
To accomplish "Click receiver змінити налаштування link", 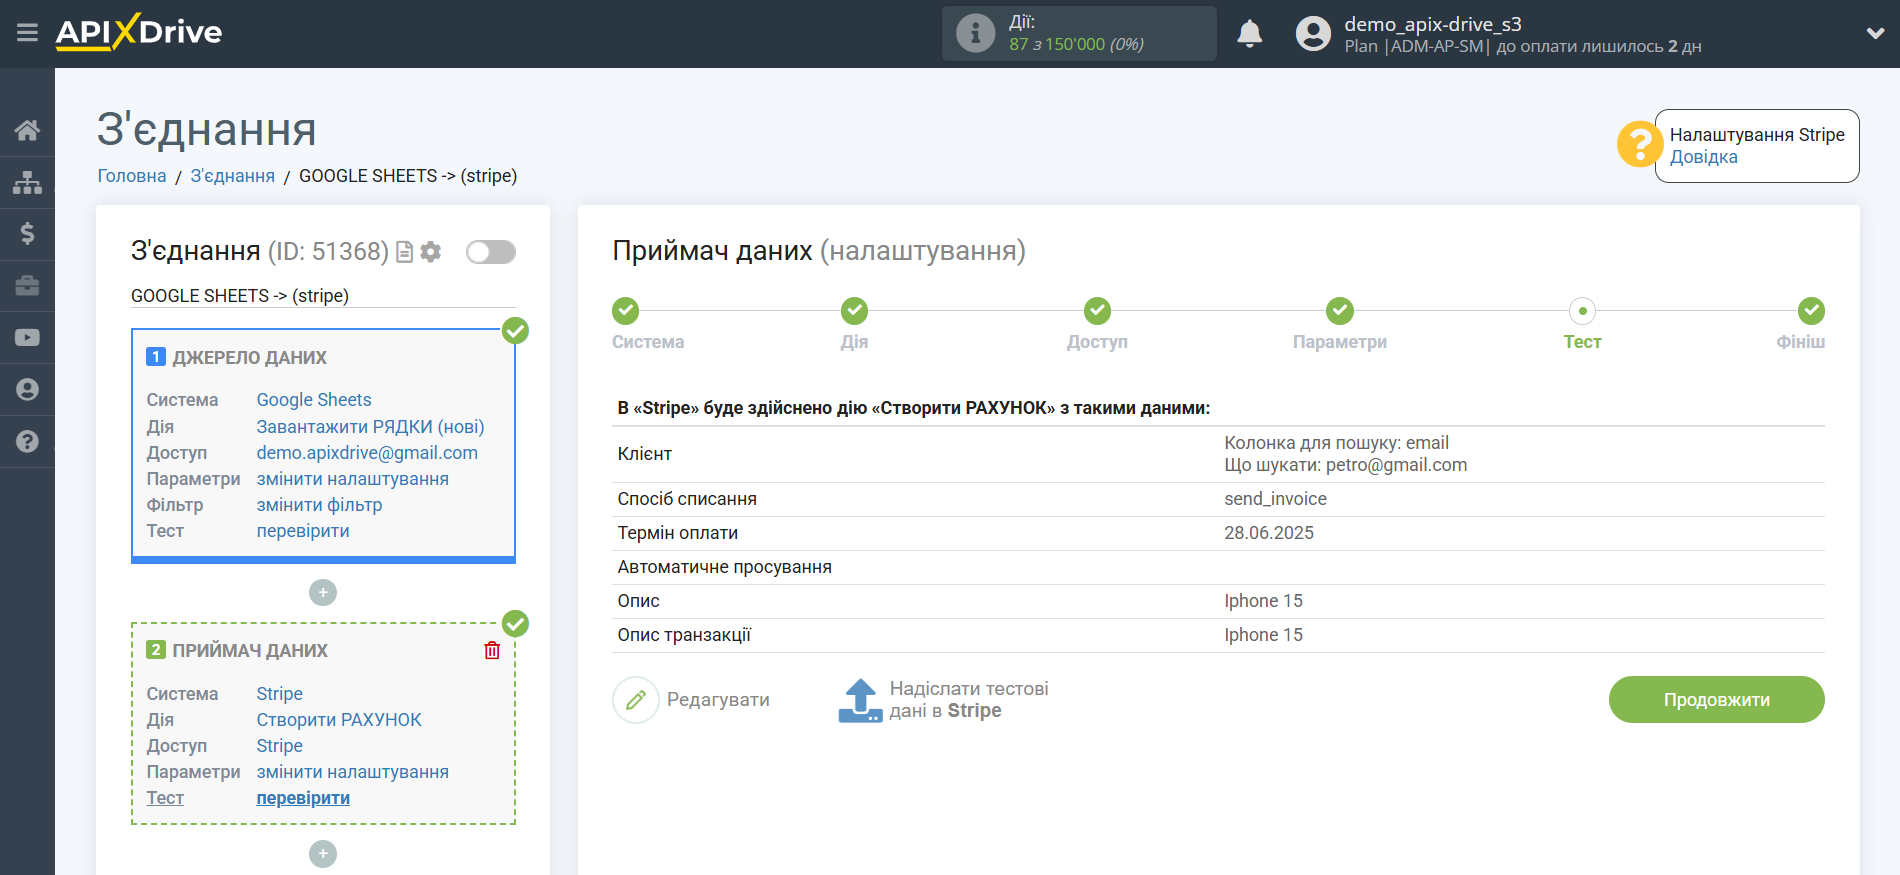I will [x=352, y=772].
